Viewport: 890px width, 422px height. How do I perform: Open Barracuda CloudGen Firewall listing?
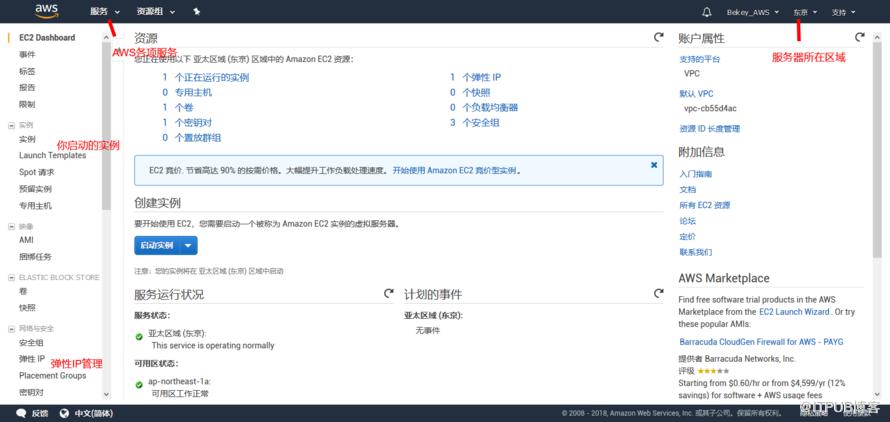coord(761,342)
